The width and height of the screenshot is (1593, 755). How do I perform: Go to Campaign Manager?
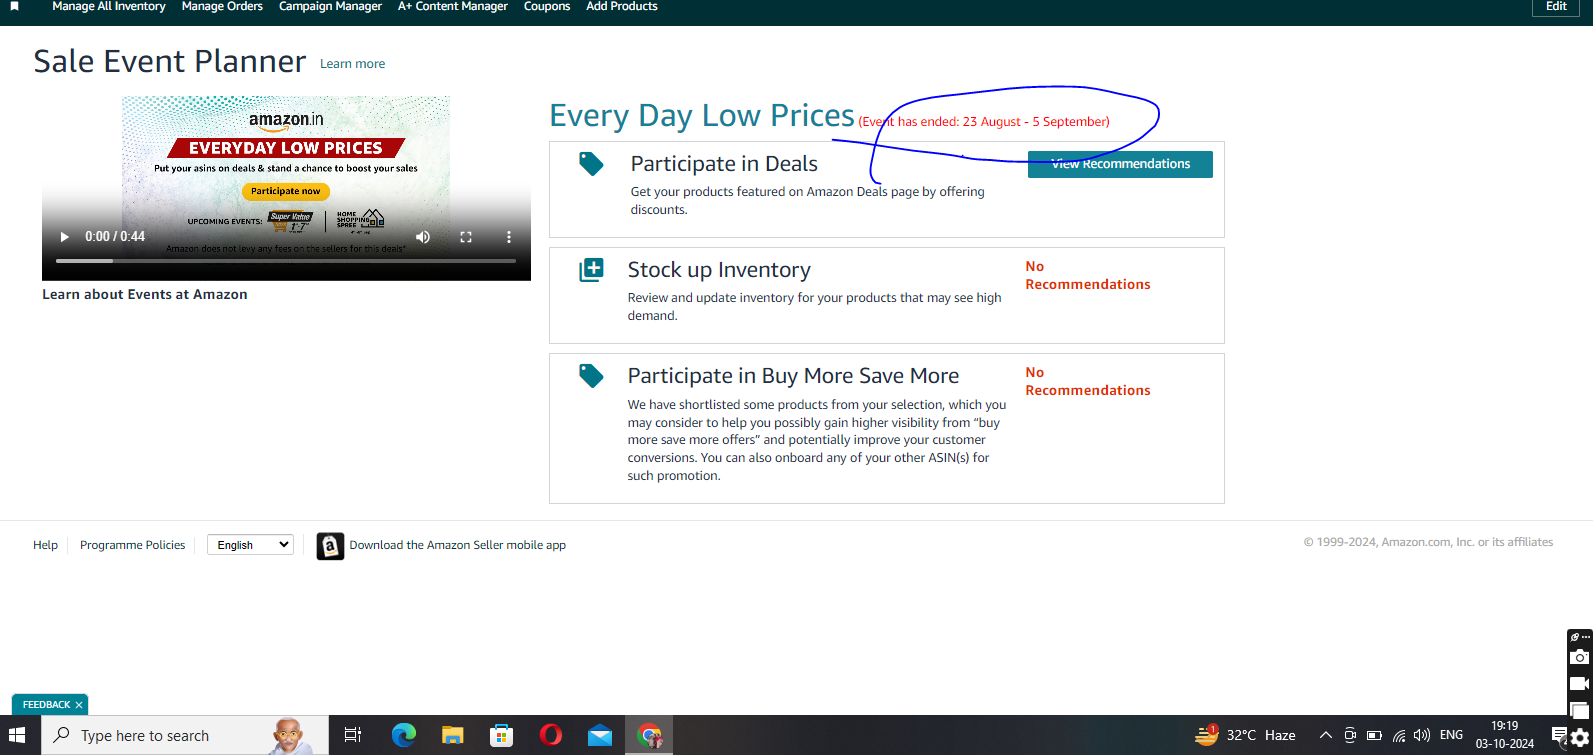(330, 7)
